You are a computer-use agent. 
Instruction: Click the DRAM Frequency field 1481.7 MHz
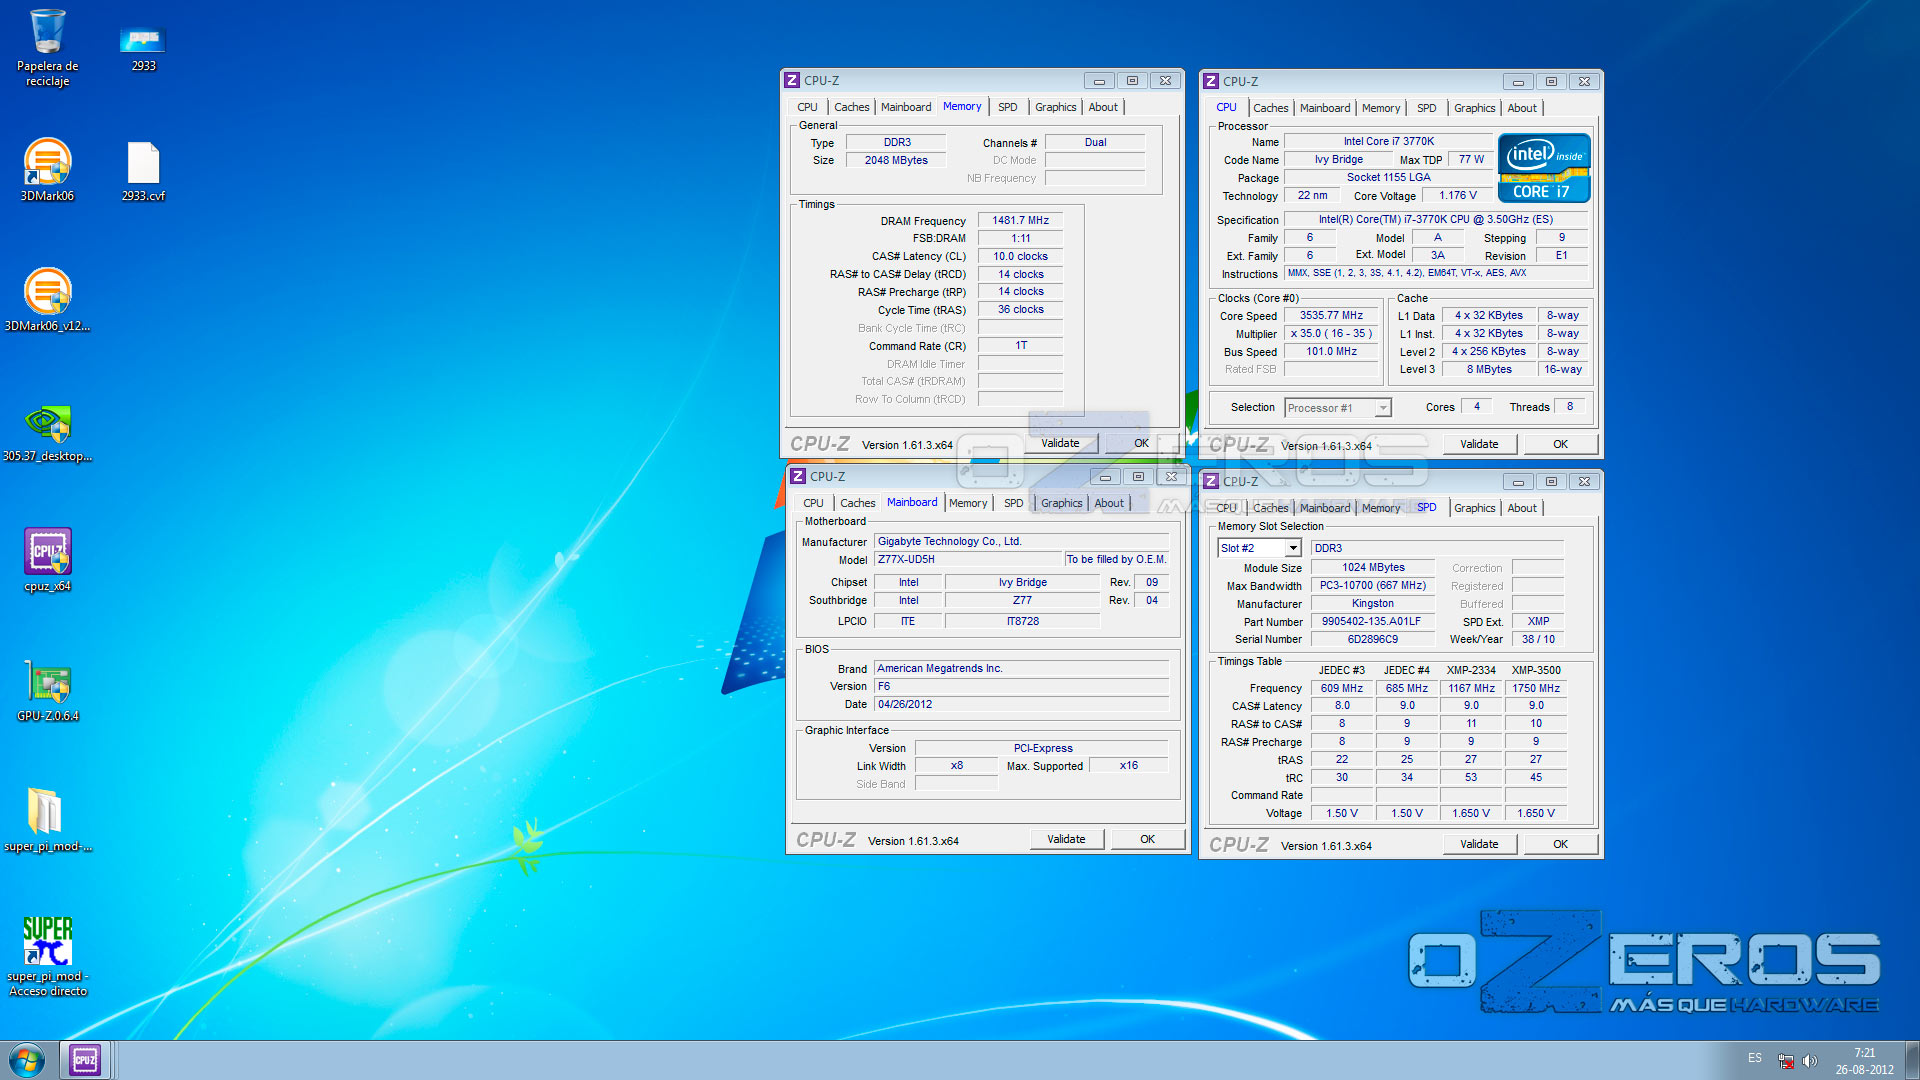click(x=1020, y=220)
